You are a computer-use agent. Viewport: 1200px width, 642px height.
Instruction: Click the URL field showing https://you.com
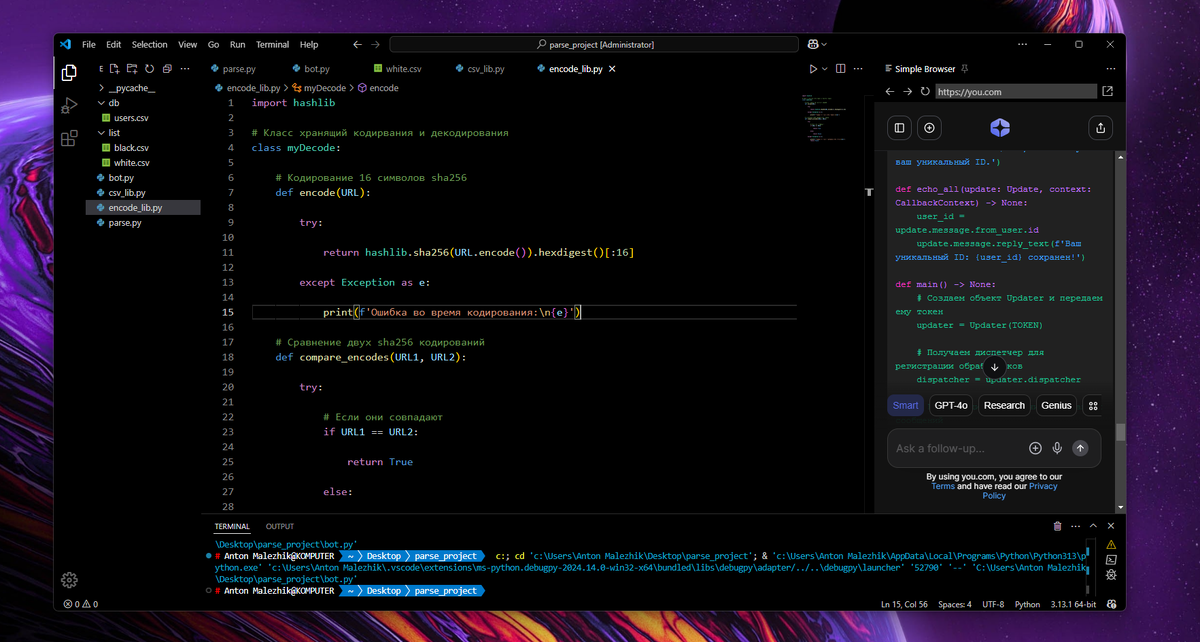[x=1015, y=91]
